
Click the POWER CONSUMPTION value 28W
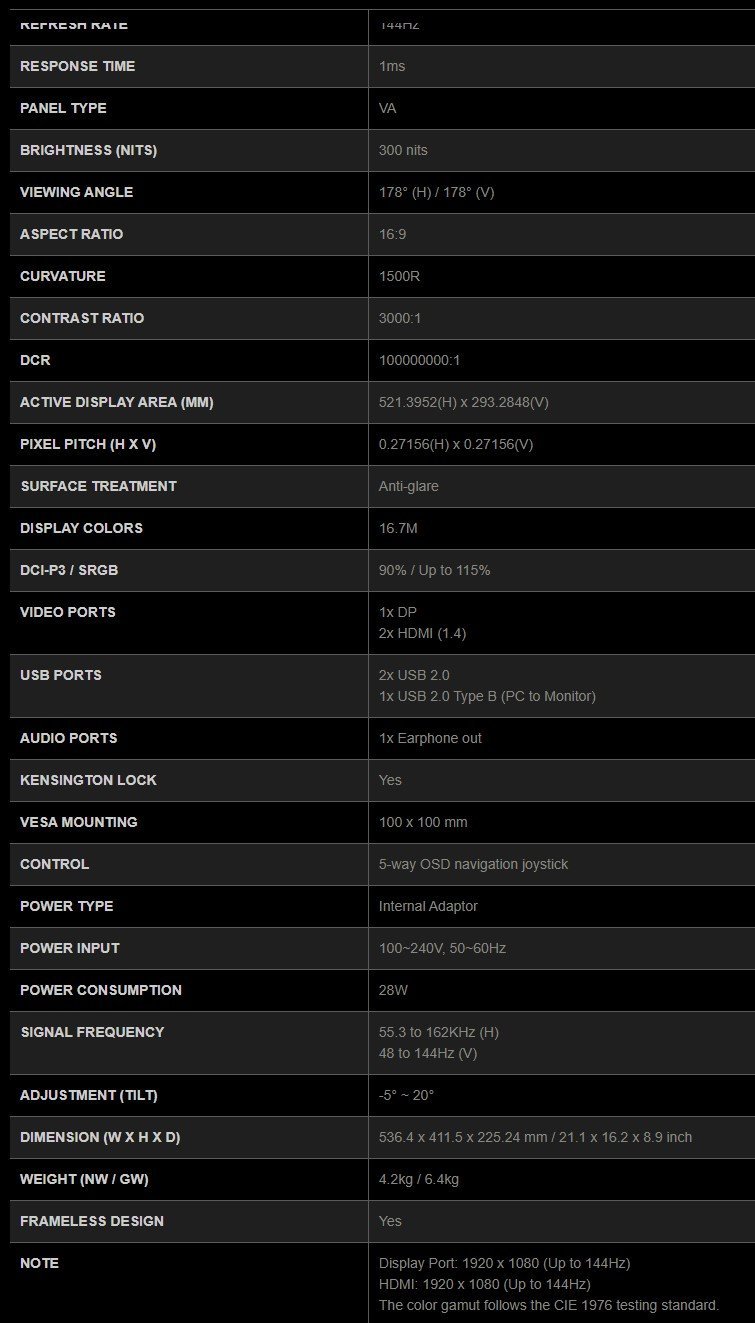pyautogui.click(x=393, y=990)
